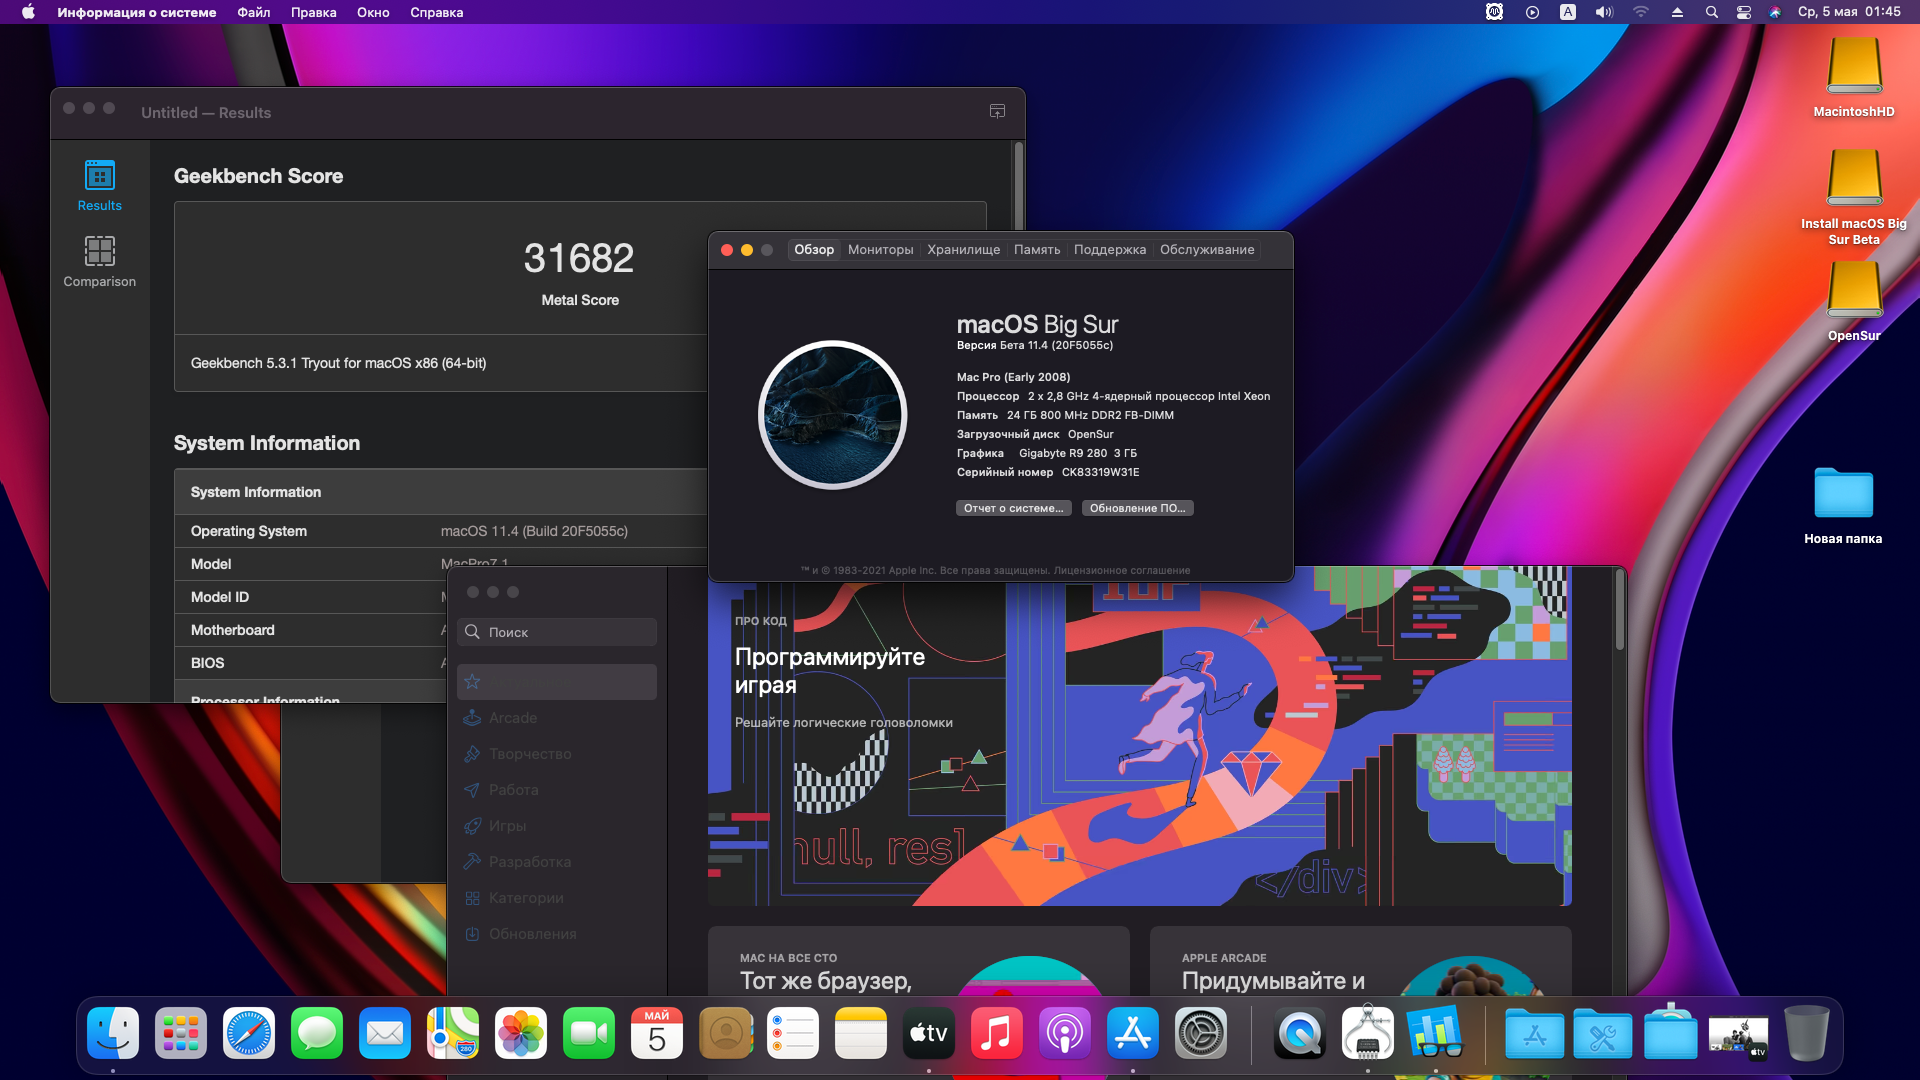The height and width of the screenshot is (1080, 1920).
Task: Click the Отчет о системе button
Action: [1013, 508]
